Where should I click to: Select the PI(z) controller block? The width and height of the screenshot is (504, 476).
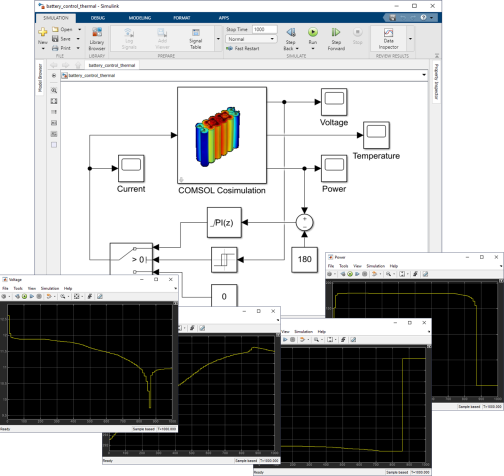coord(224,223)
